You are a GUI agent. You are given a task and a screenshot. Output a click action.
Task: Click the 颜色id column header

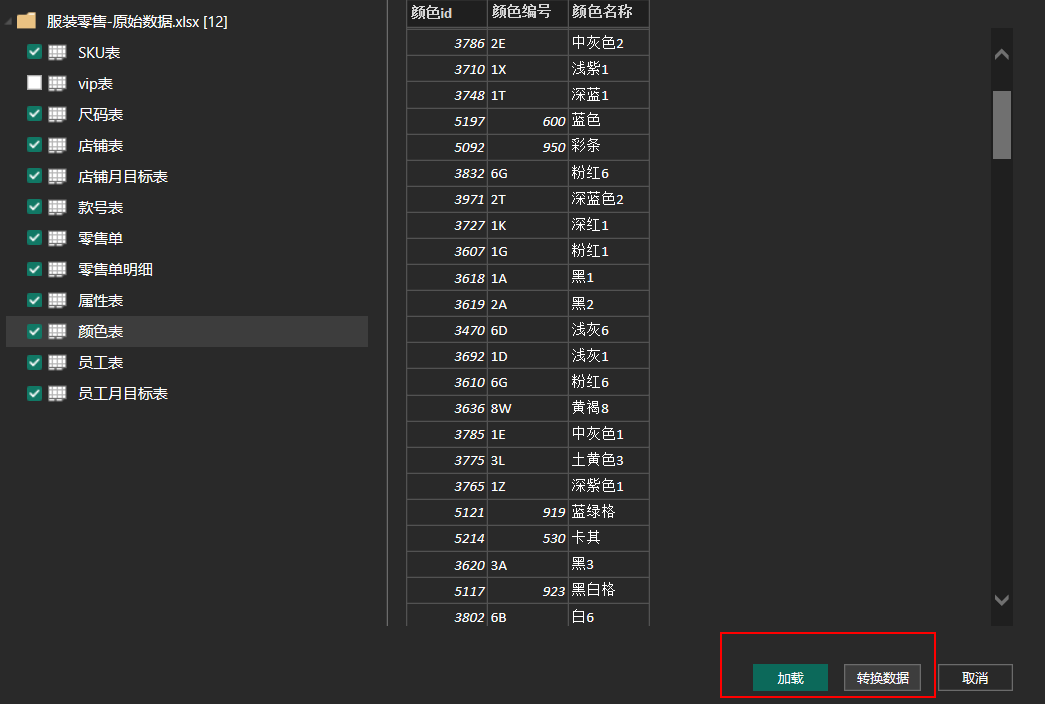coord(447,13)
